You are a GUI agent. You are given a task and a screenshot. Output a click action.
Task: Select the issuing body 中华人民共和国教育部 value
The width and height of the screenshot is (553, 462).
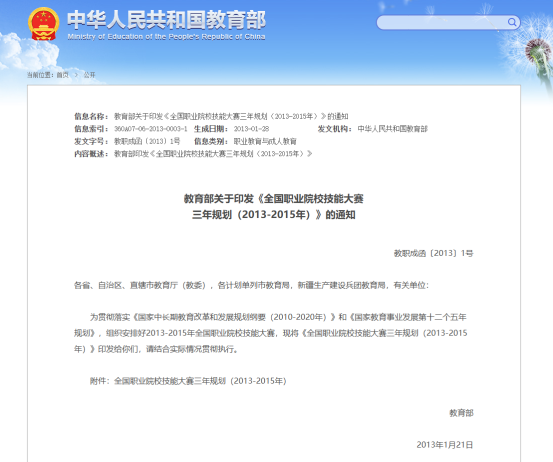click(x=393, y=129)
